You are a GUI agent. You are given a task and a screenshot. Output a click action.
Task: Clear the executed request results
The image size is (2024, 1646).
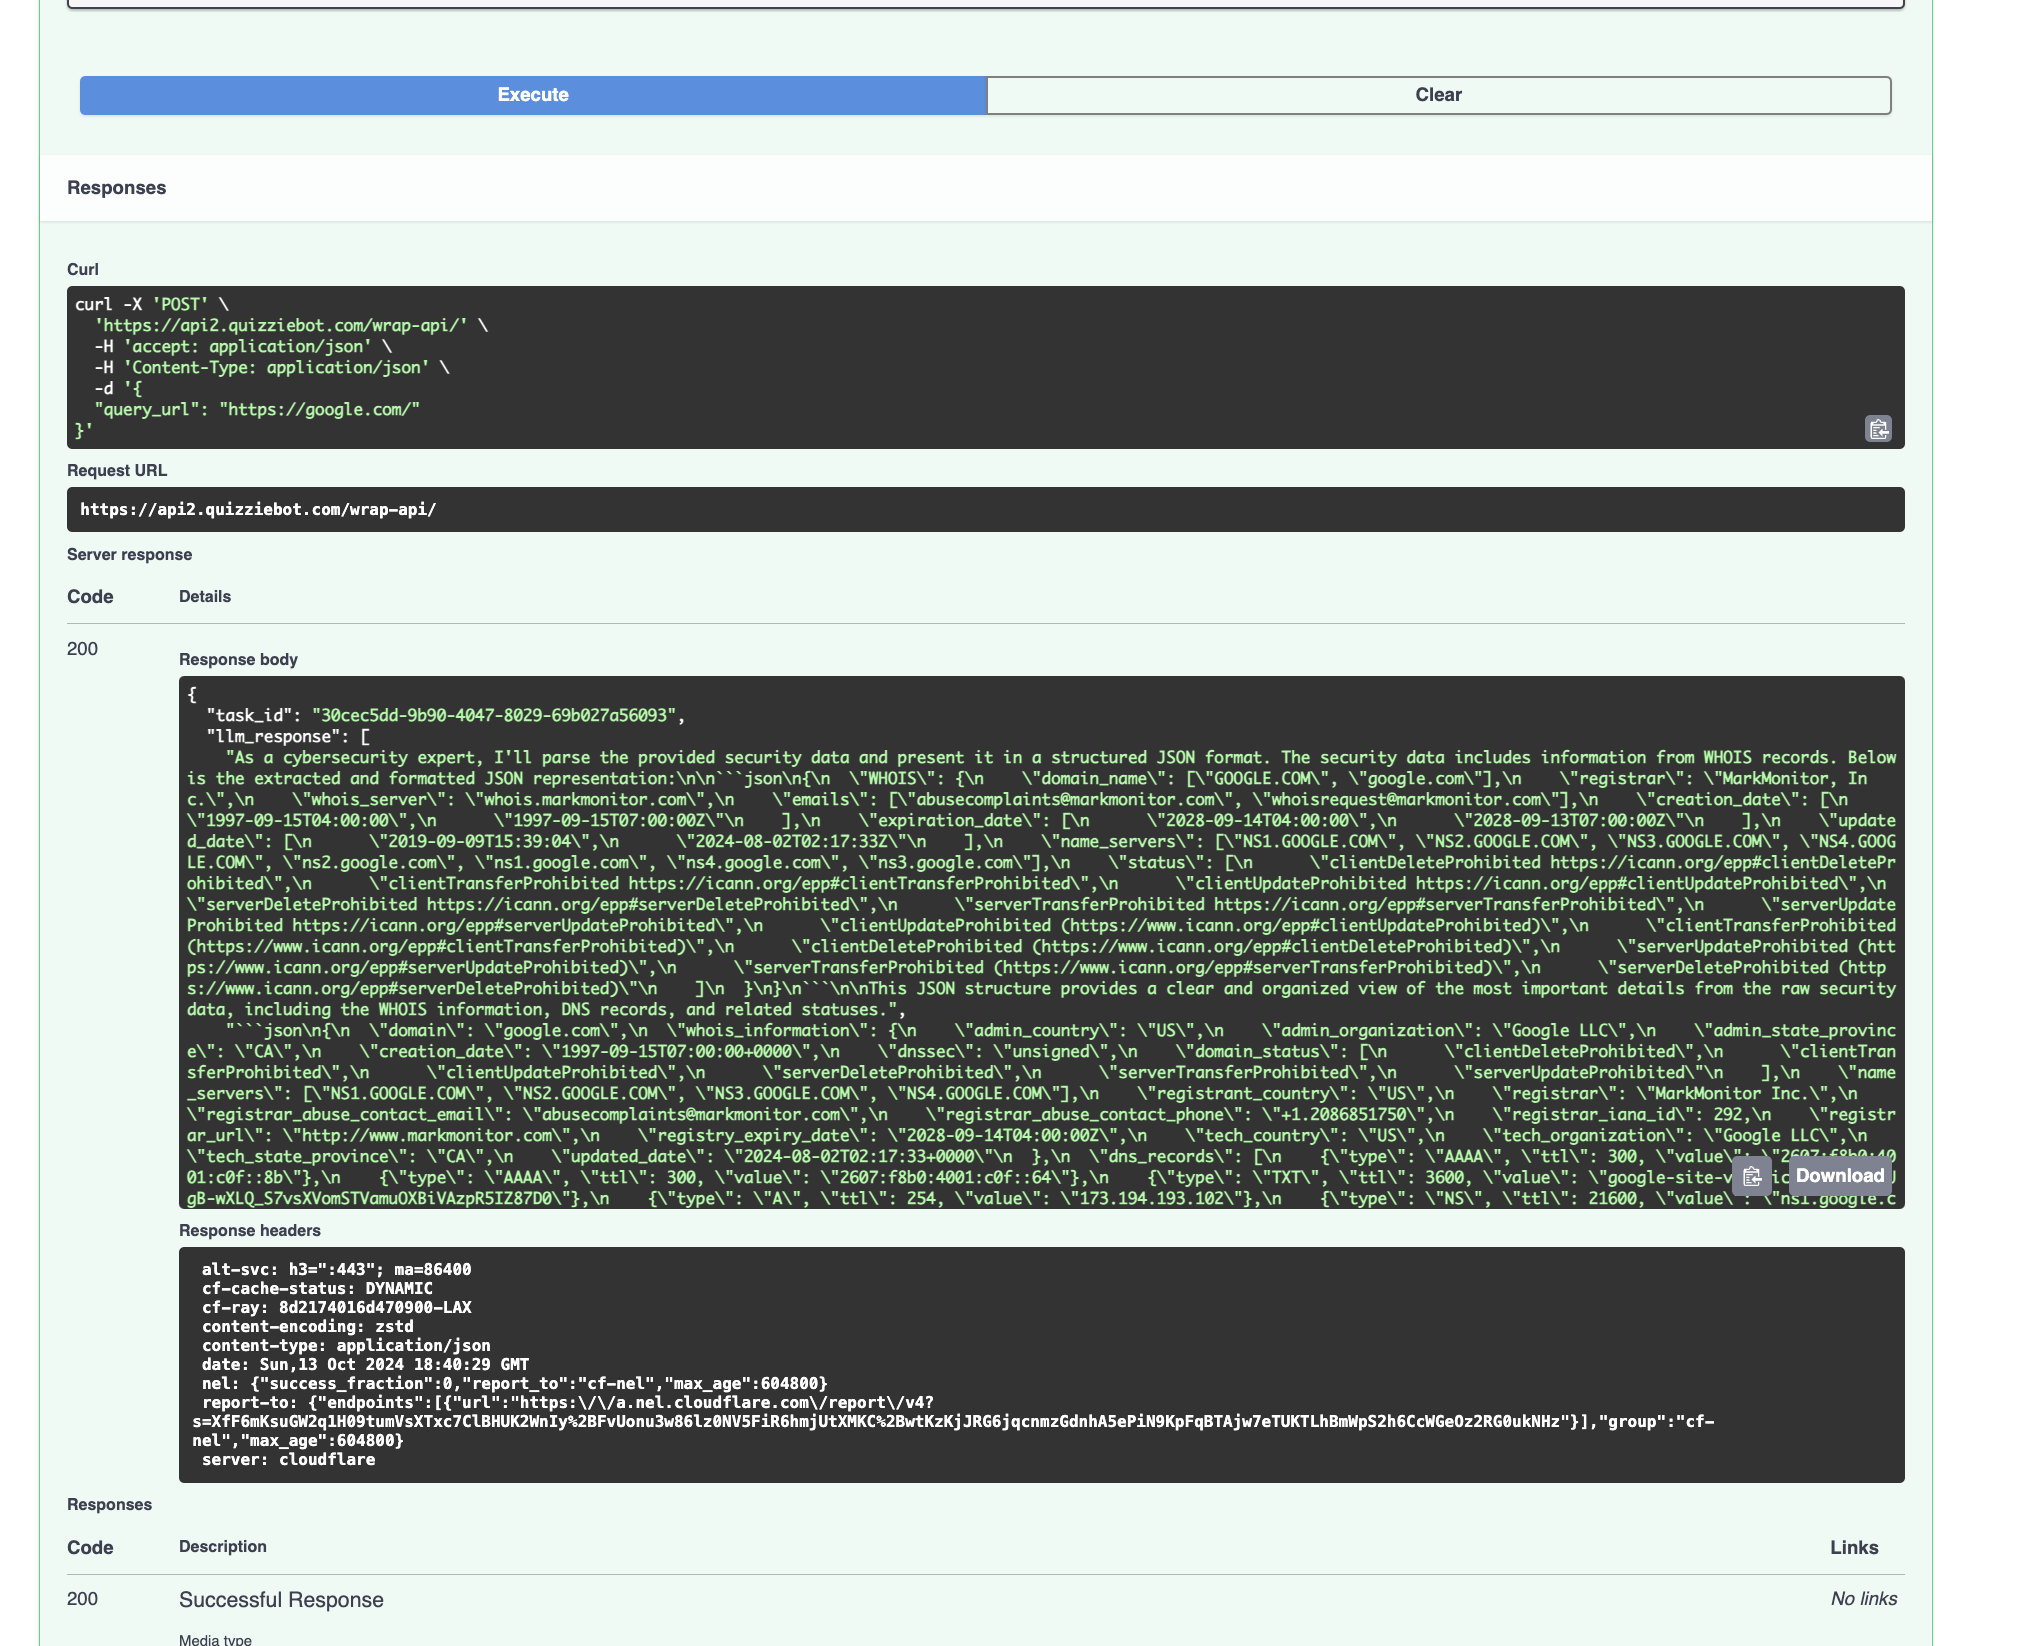[x=1438, y=95]
